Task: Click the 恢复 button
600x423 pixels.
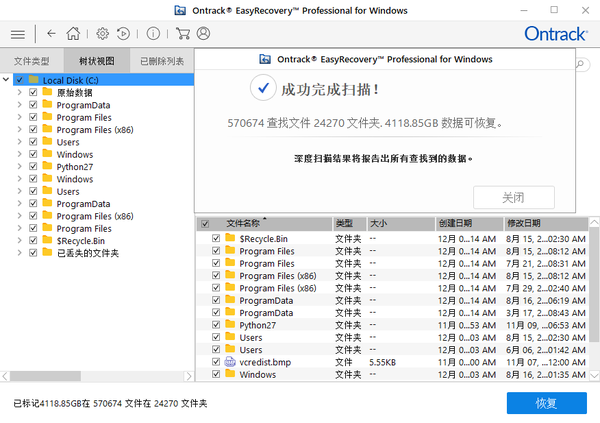Action: click(x=546, y=403)
